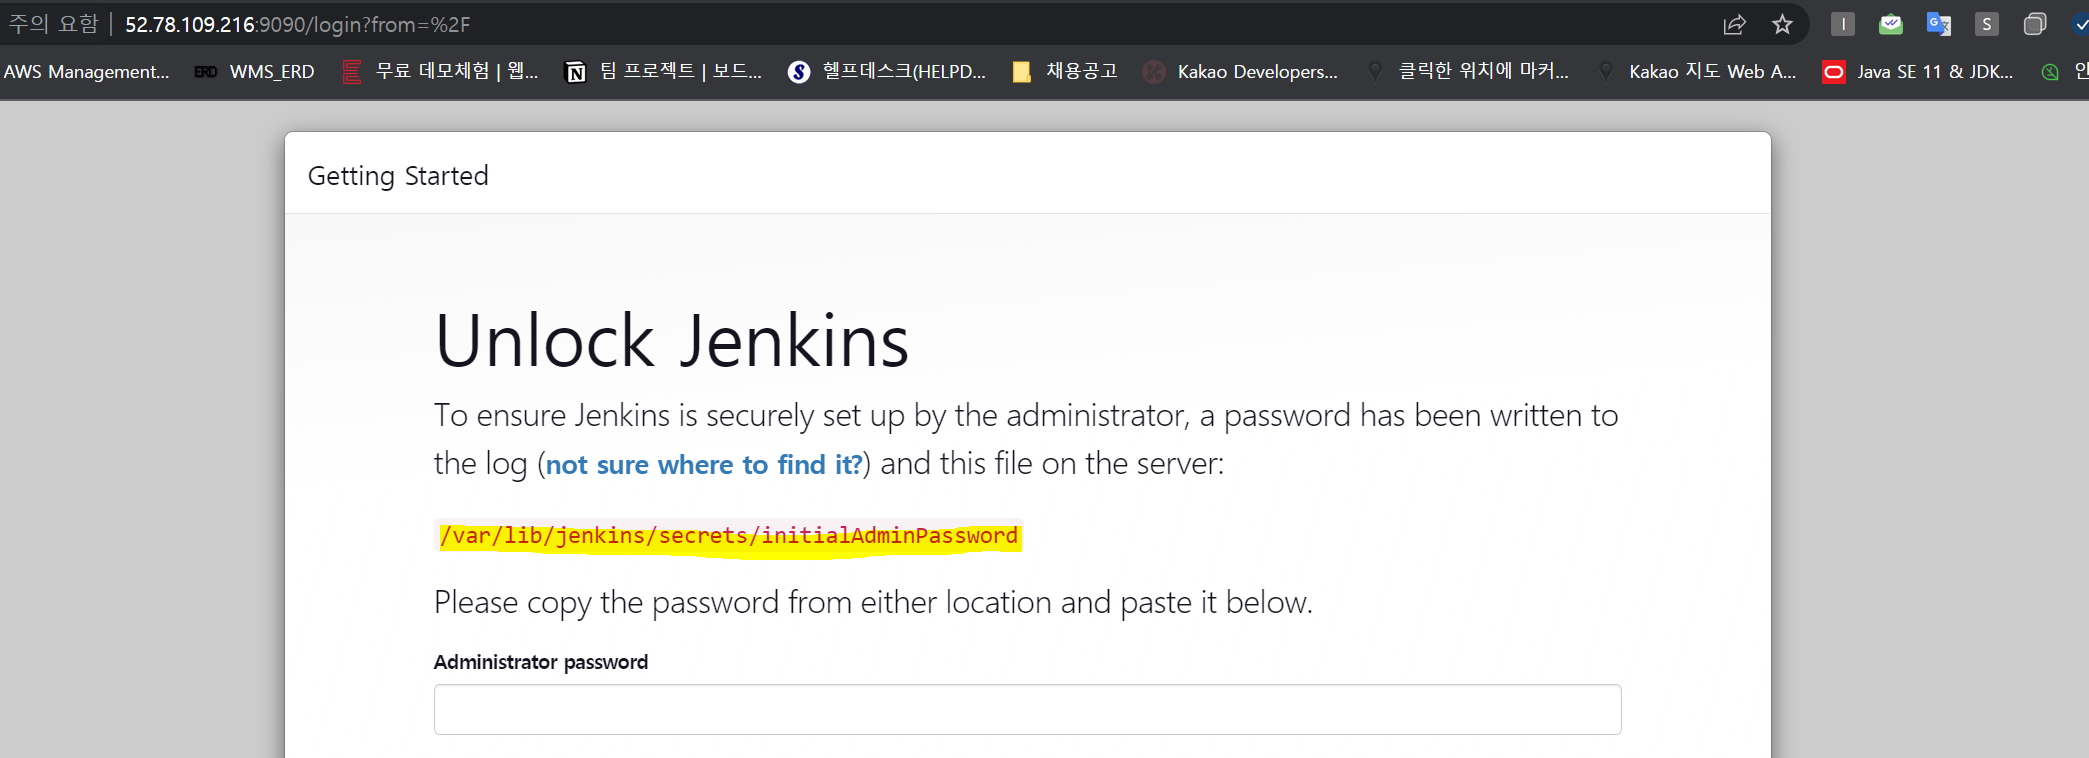This screenshot has width=2089, height=758.
Task: Open the 무료 데모체험 bookmark
Action: coord(440,71)
